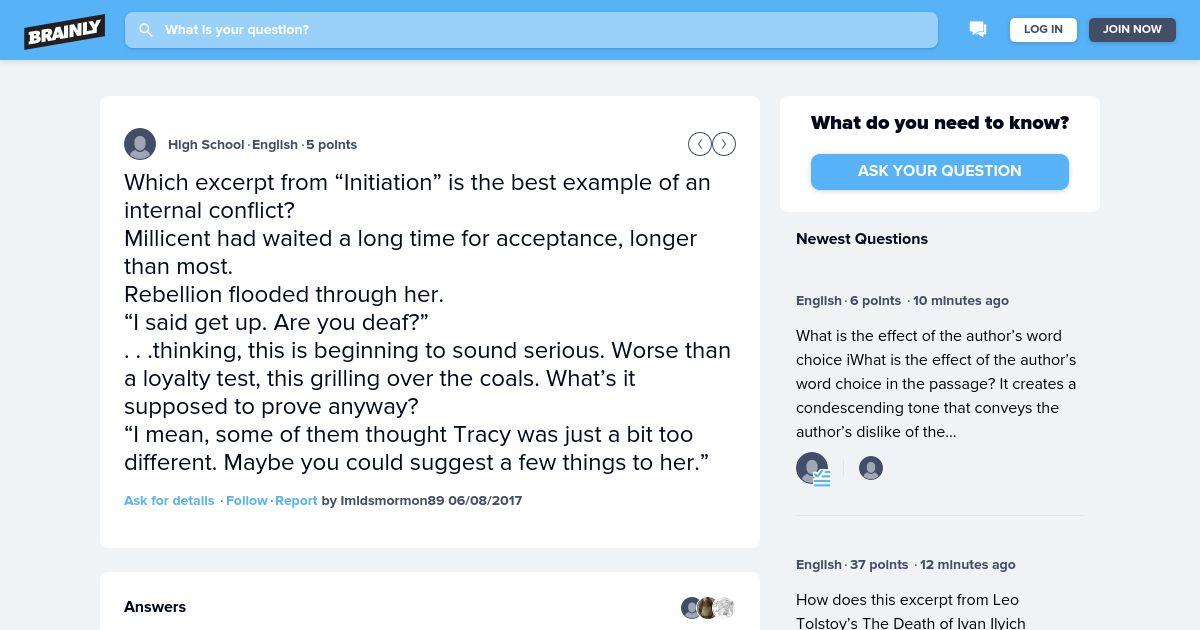Go to previous question arrow
The height and width of the screenshot is (630, 1200).
(699, 144)
